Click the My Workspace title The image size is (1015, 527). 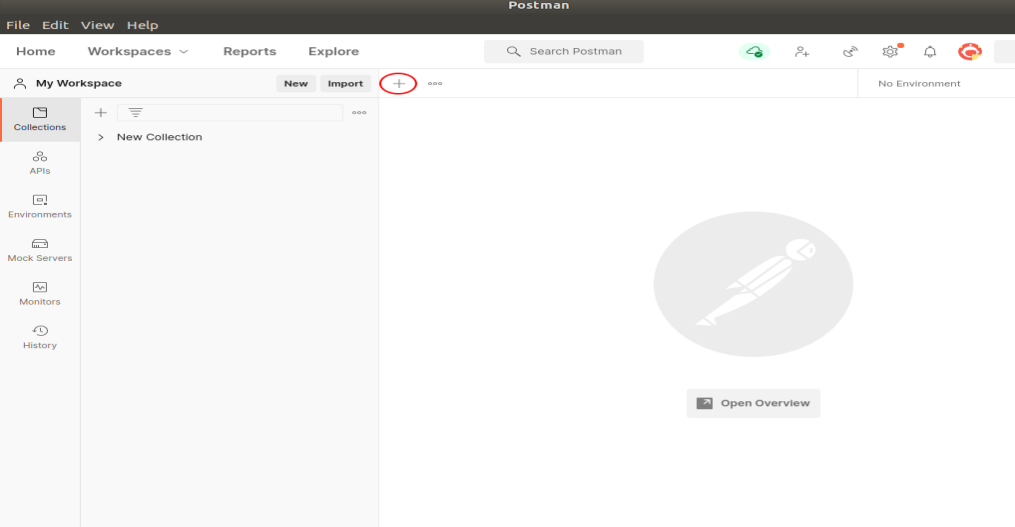(x=79, y=84)
